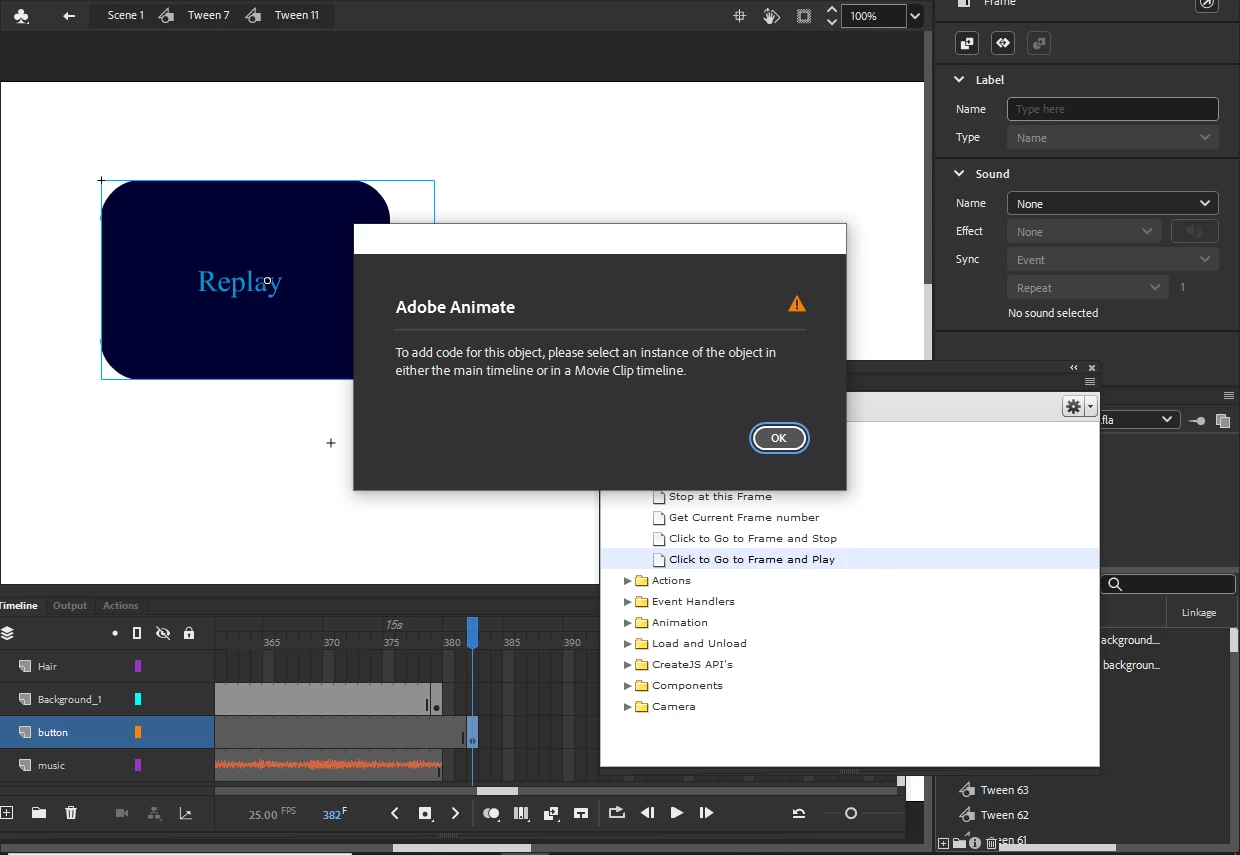Switch to the Timeline tab

(x=18, y=605)
